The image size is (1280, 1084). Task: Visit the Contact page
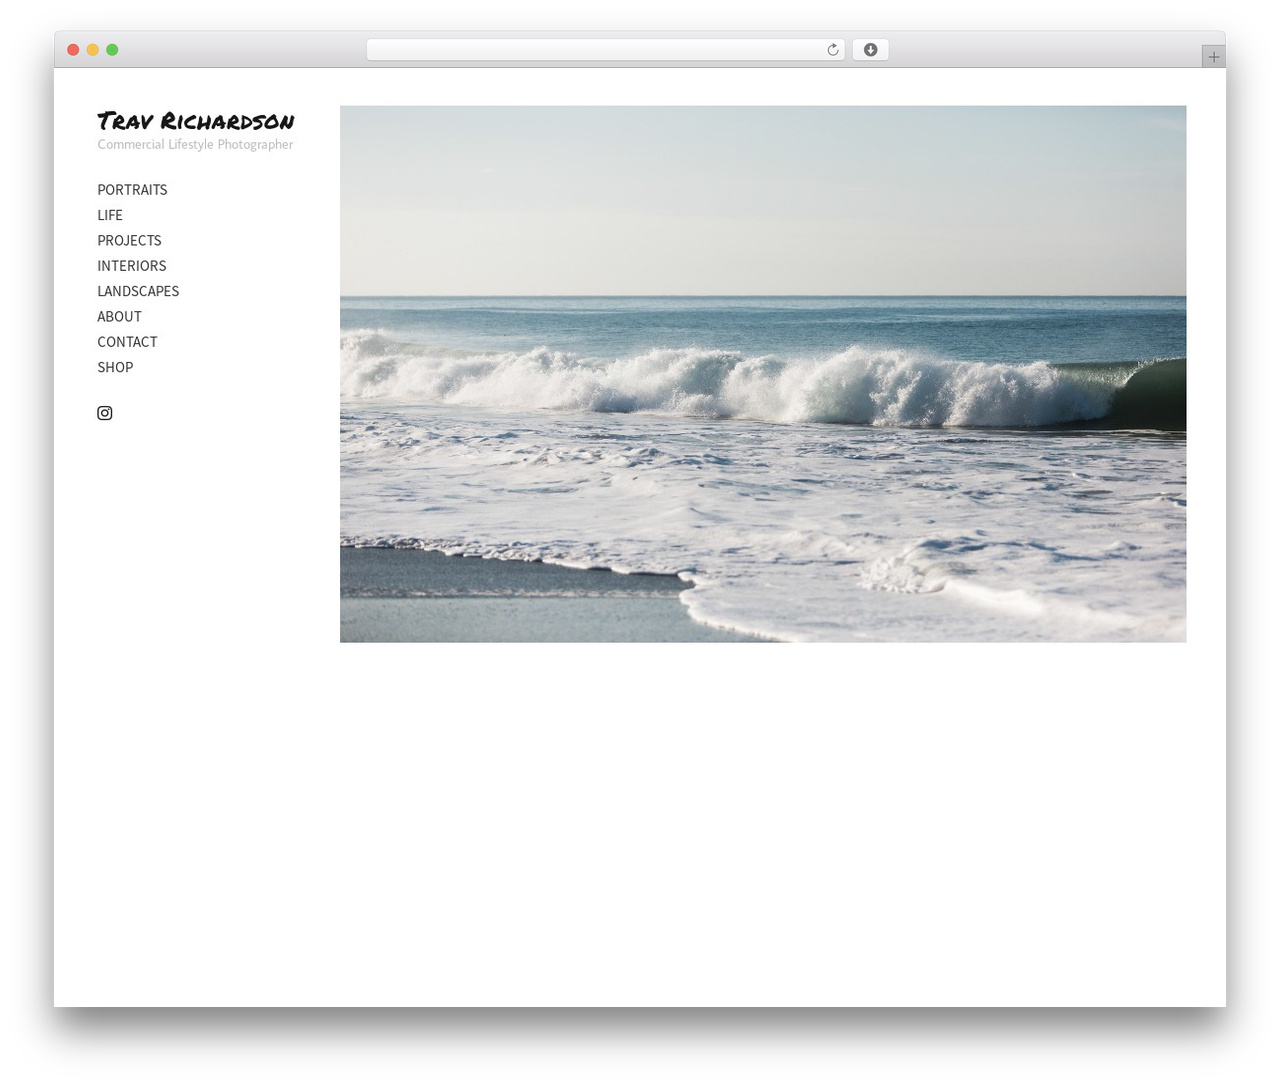coord(127,342)
